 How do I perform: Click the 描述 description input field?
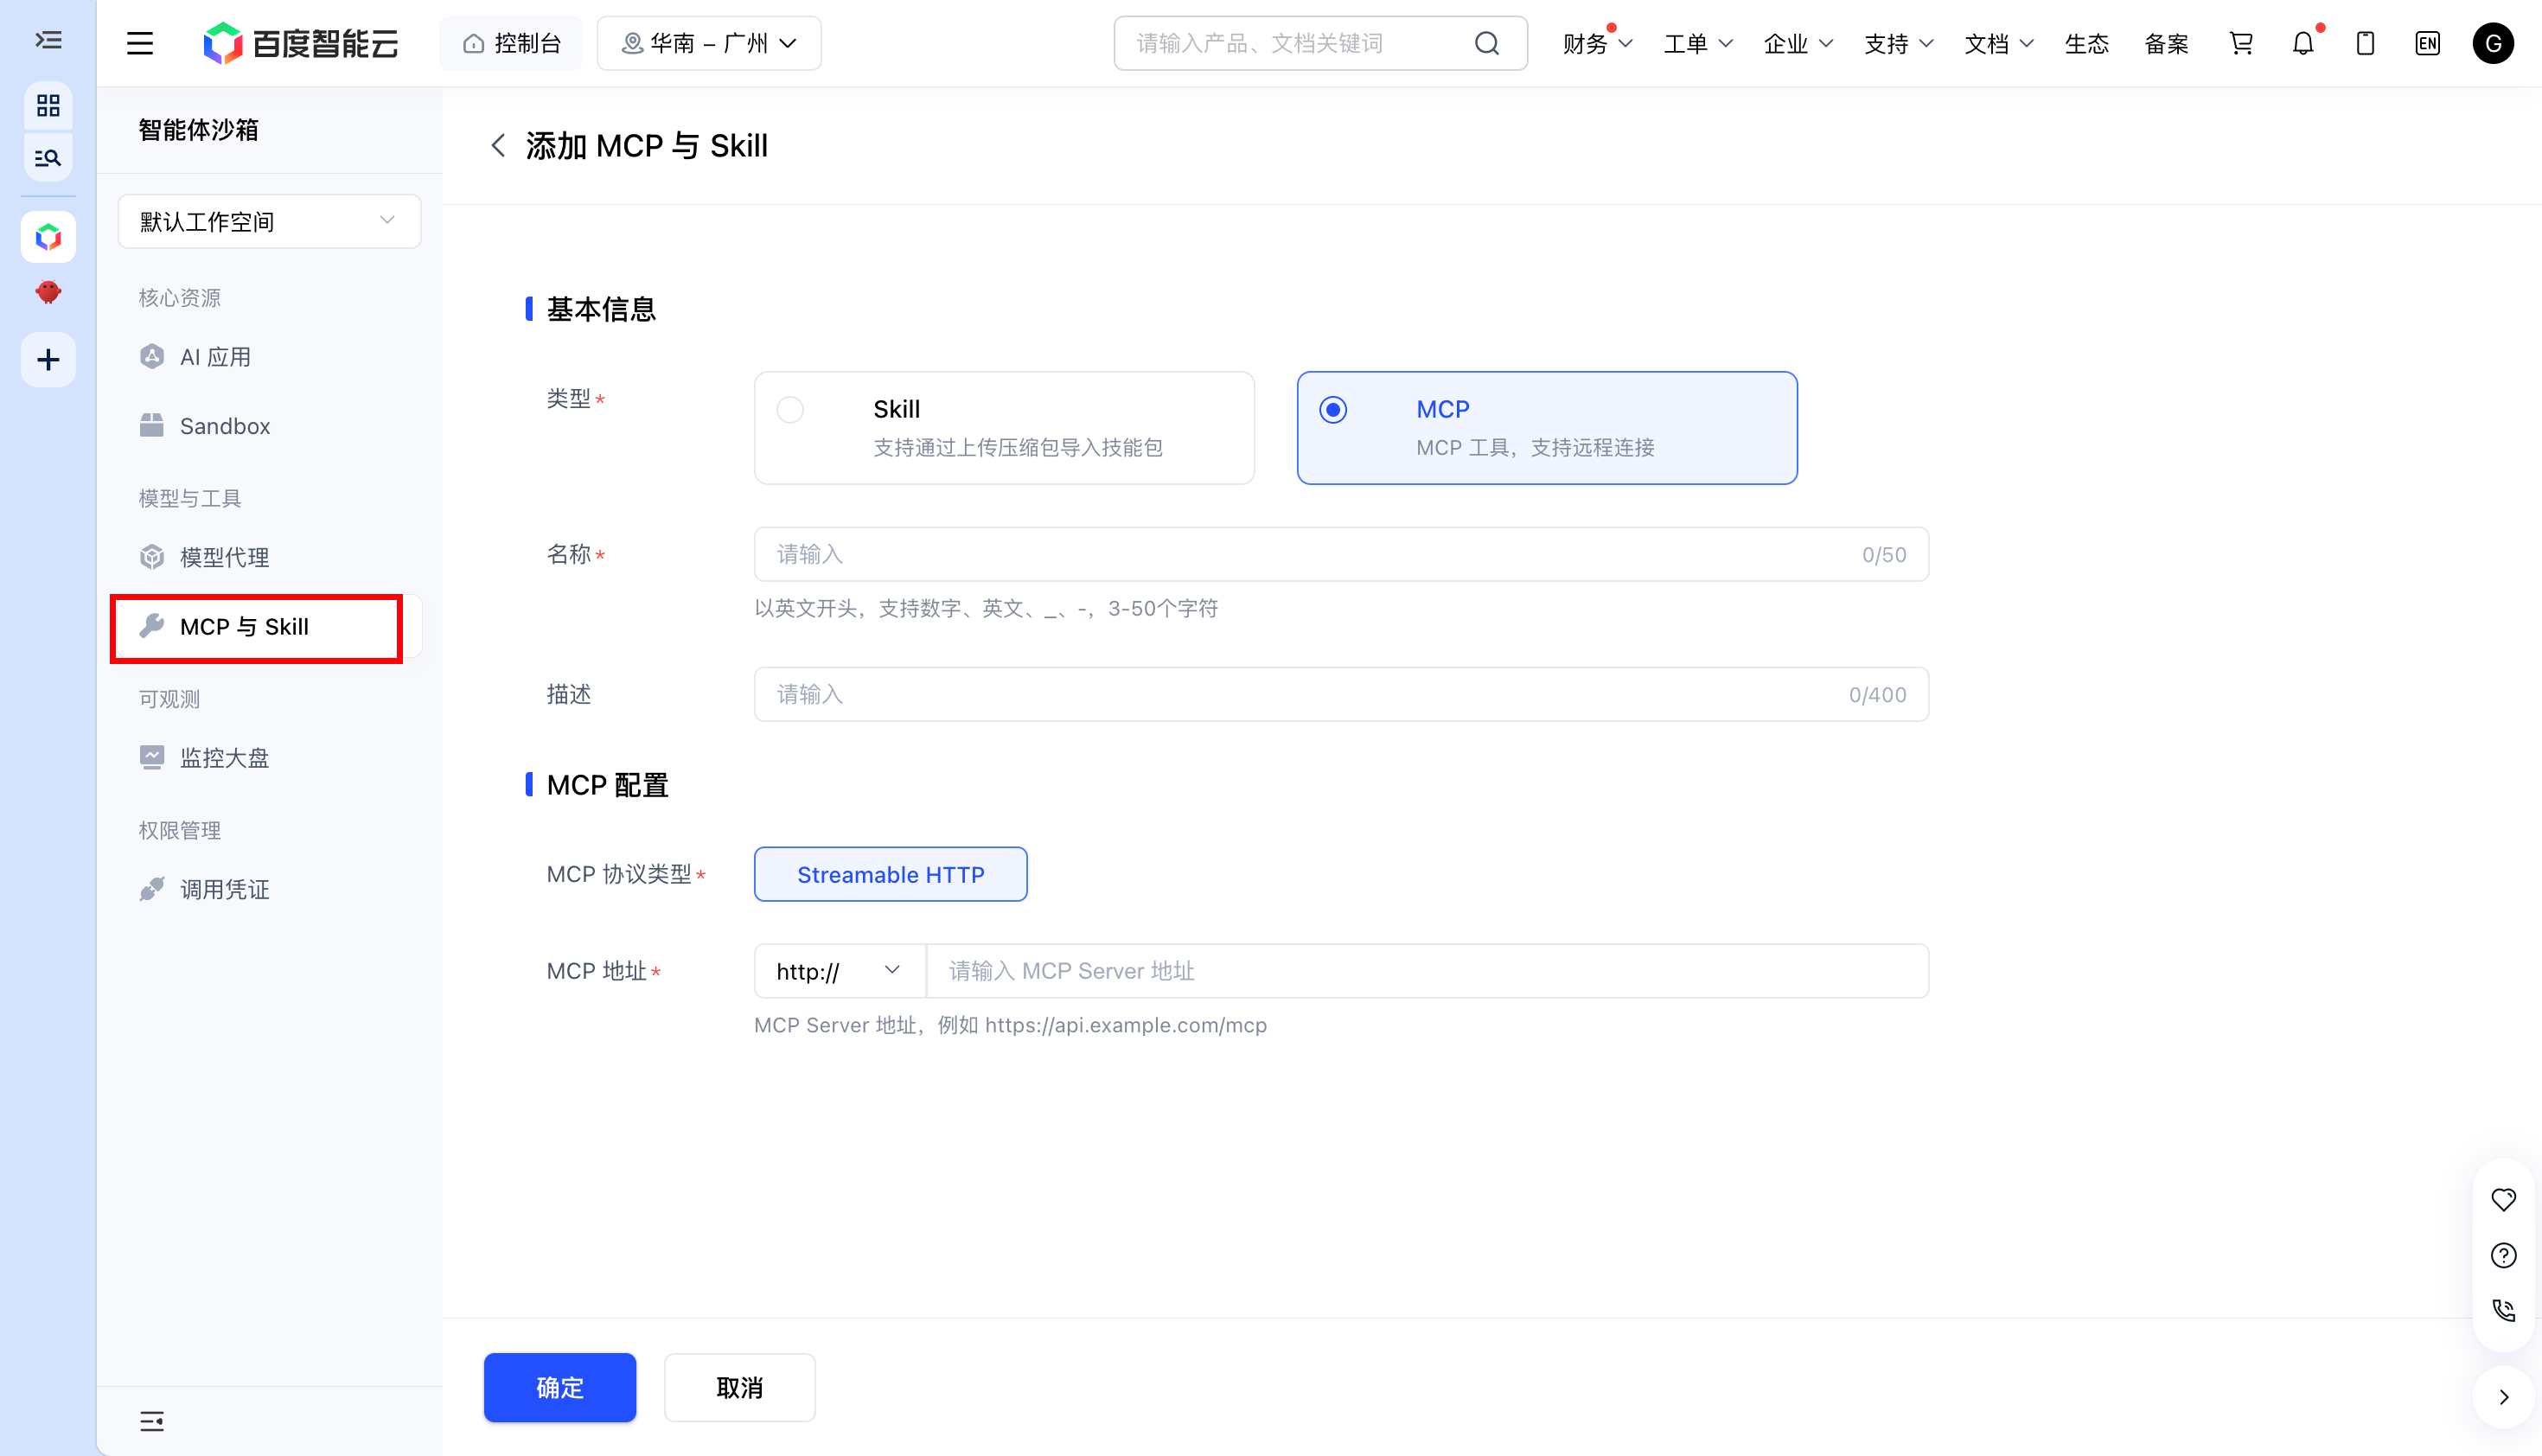point(1341,694)
